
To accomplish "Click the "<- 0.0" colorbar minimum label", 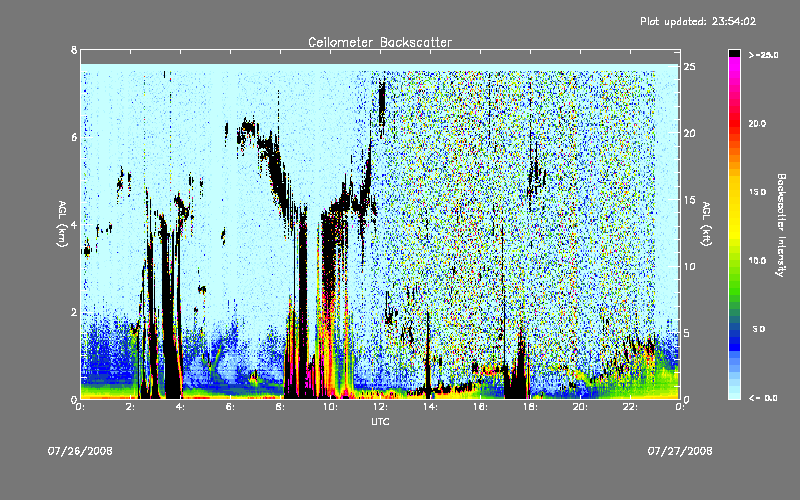I will 763,398.
